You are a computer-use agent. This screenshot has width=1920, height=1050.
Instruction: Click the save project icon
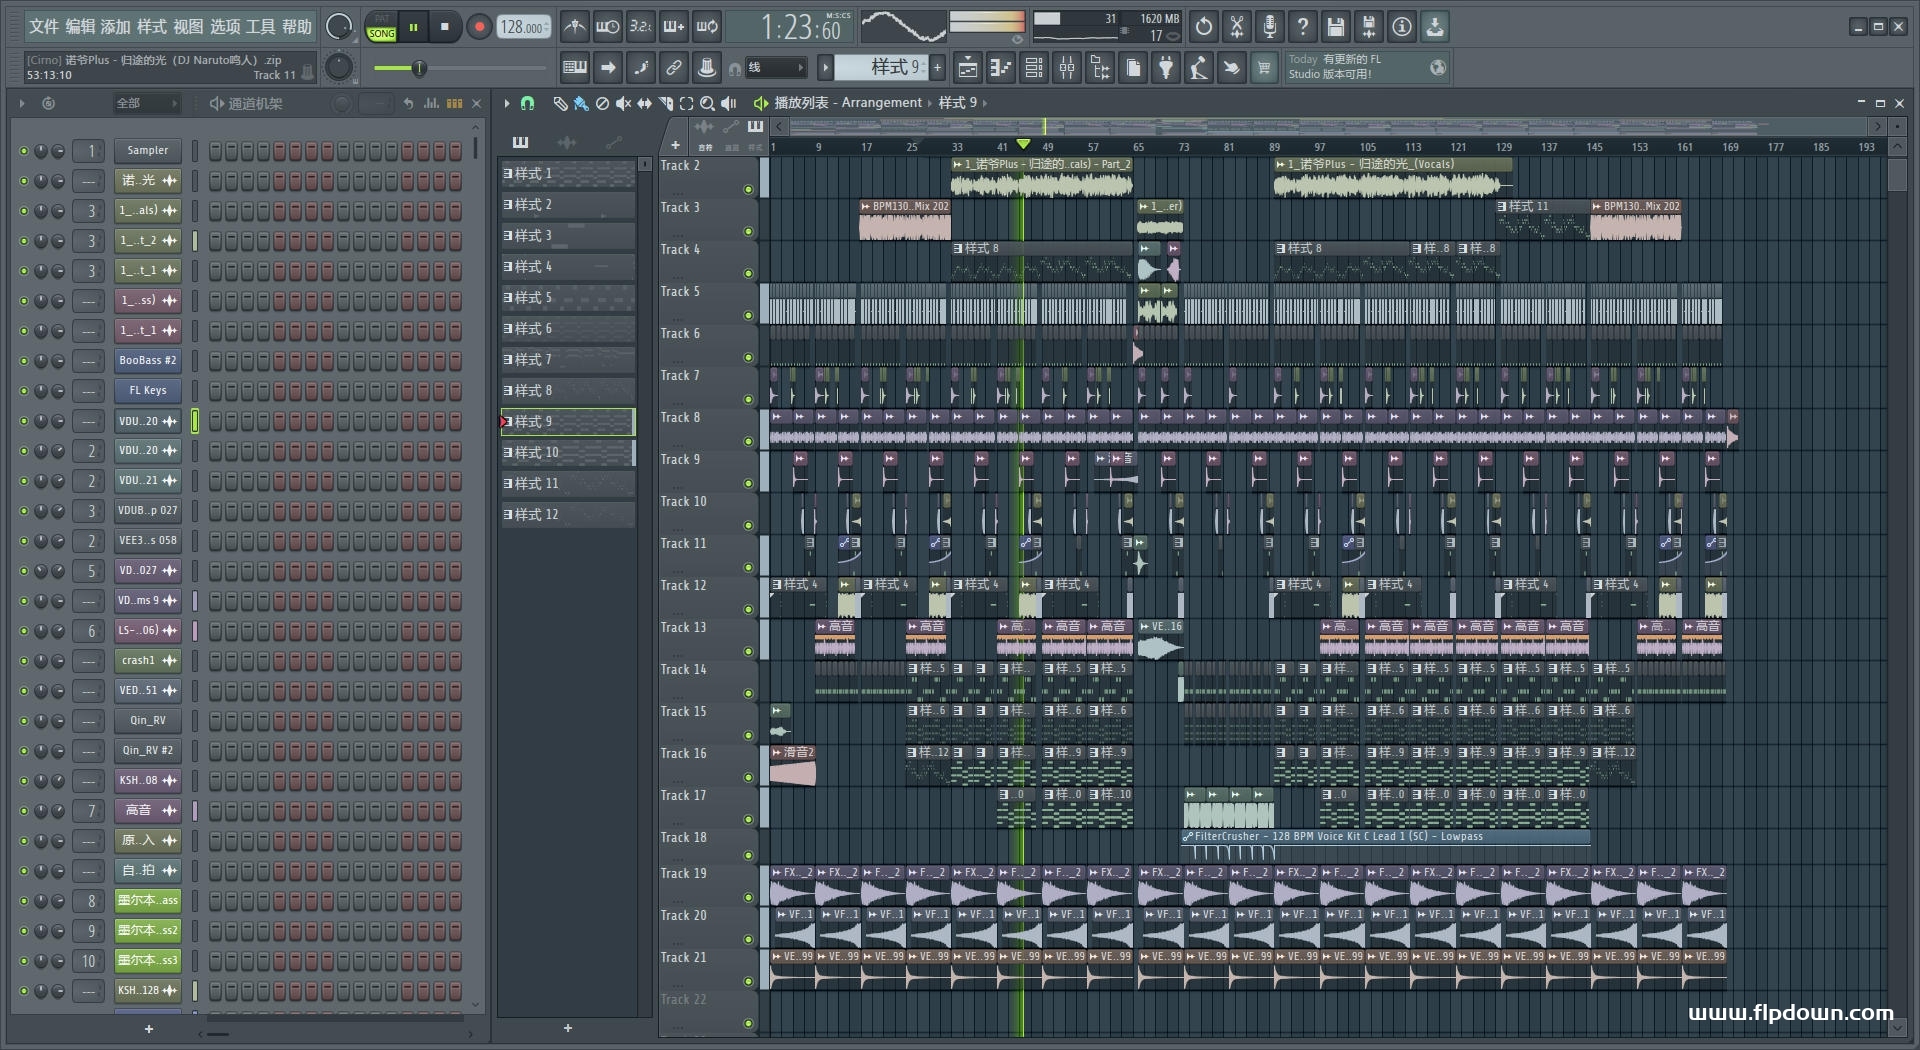point(1335,27)
